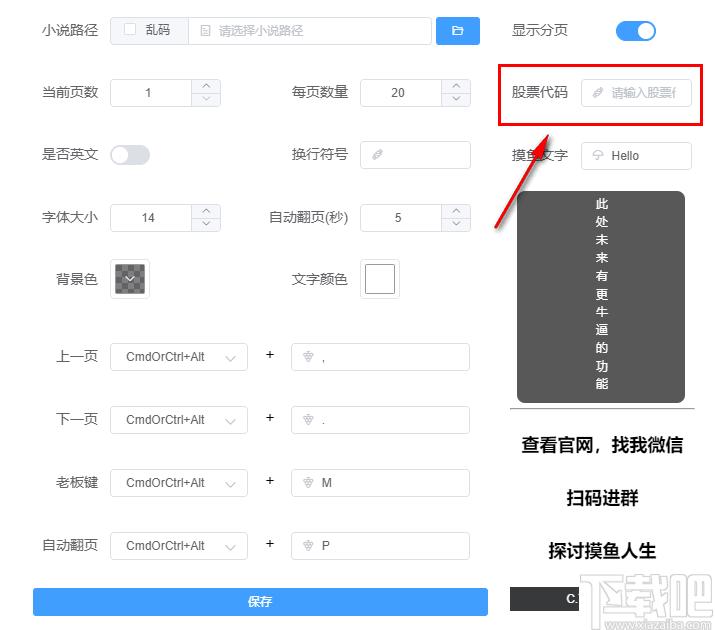
Task: Click the 探讨摸鱼人生 text
Action: 602,551
